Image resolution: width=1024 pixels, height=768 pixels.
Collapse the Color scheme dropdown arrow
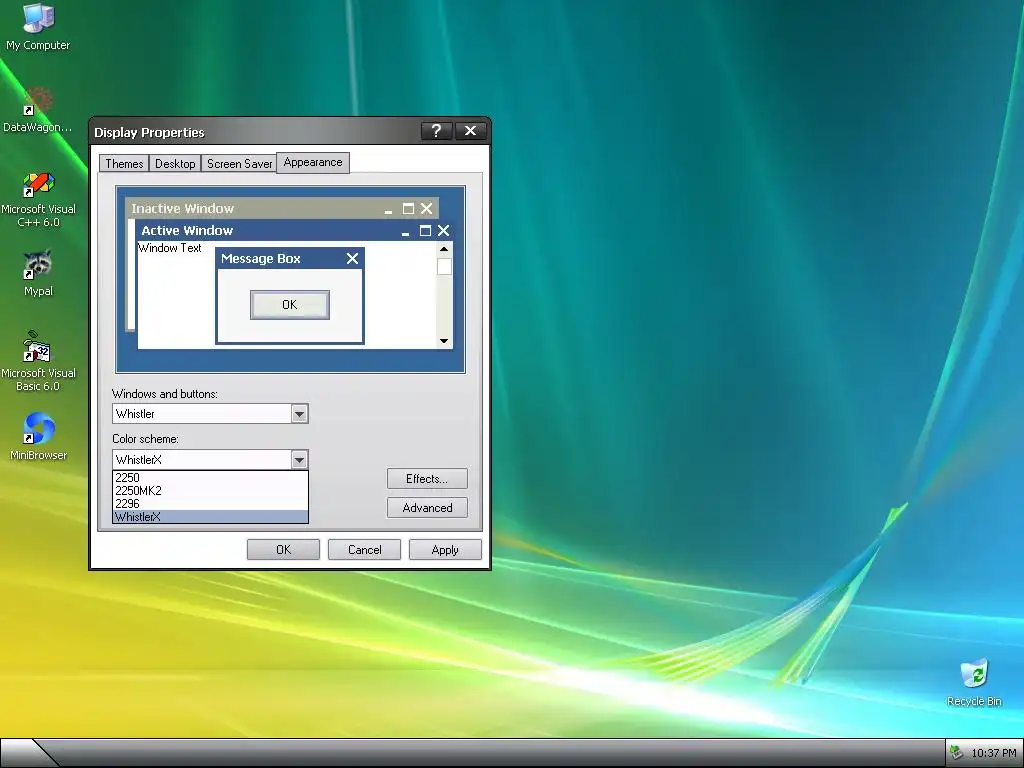(299, 460)
